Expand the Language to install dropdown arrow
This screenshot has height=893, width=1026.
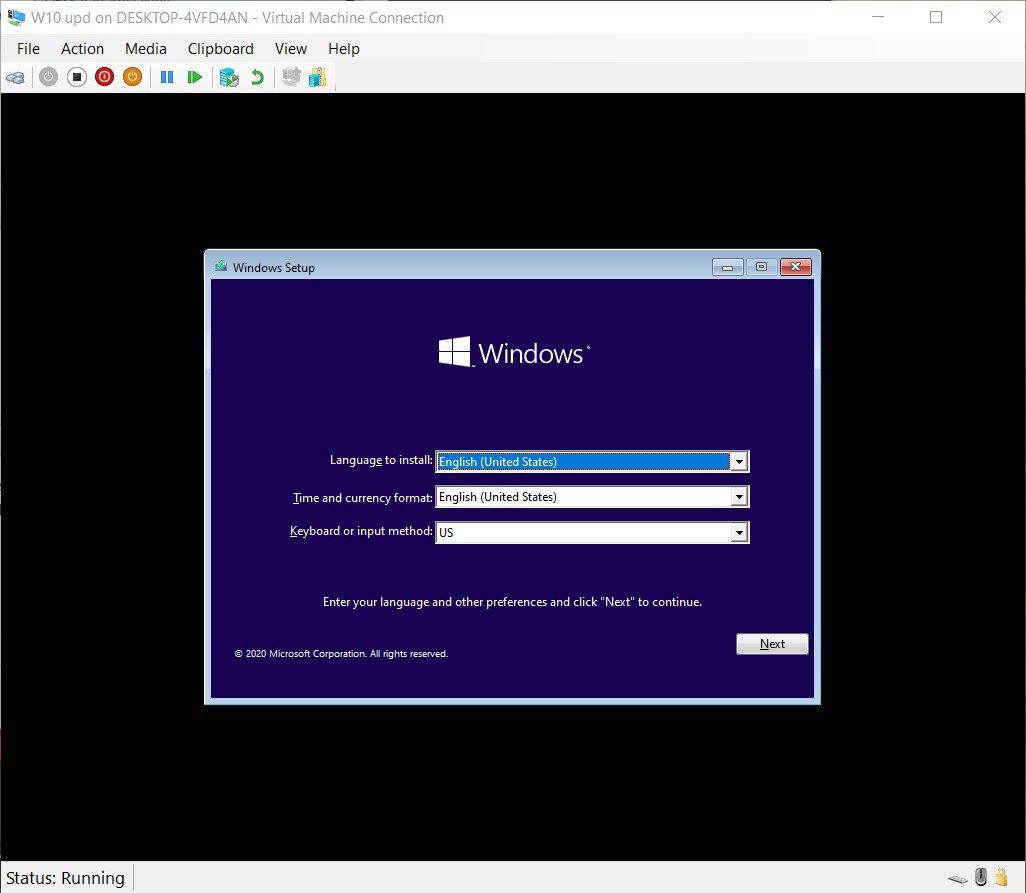[739, 462]
